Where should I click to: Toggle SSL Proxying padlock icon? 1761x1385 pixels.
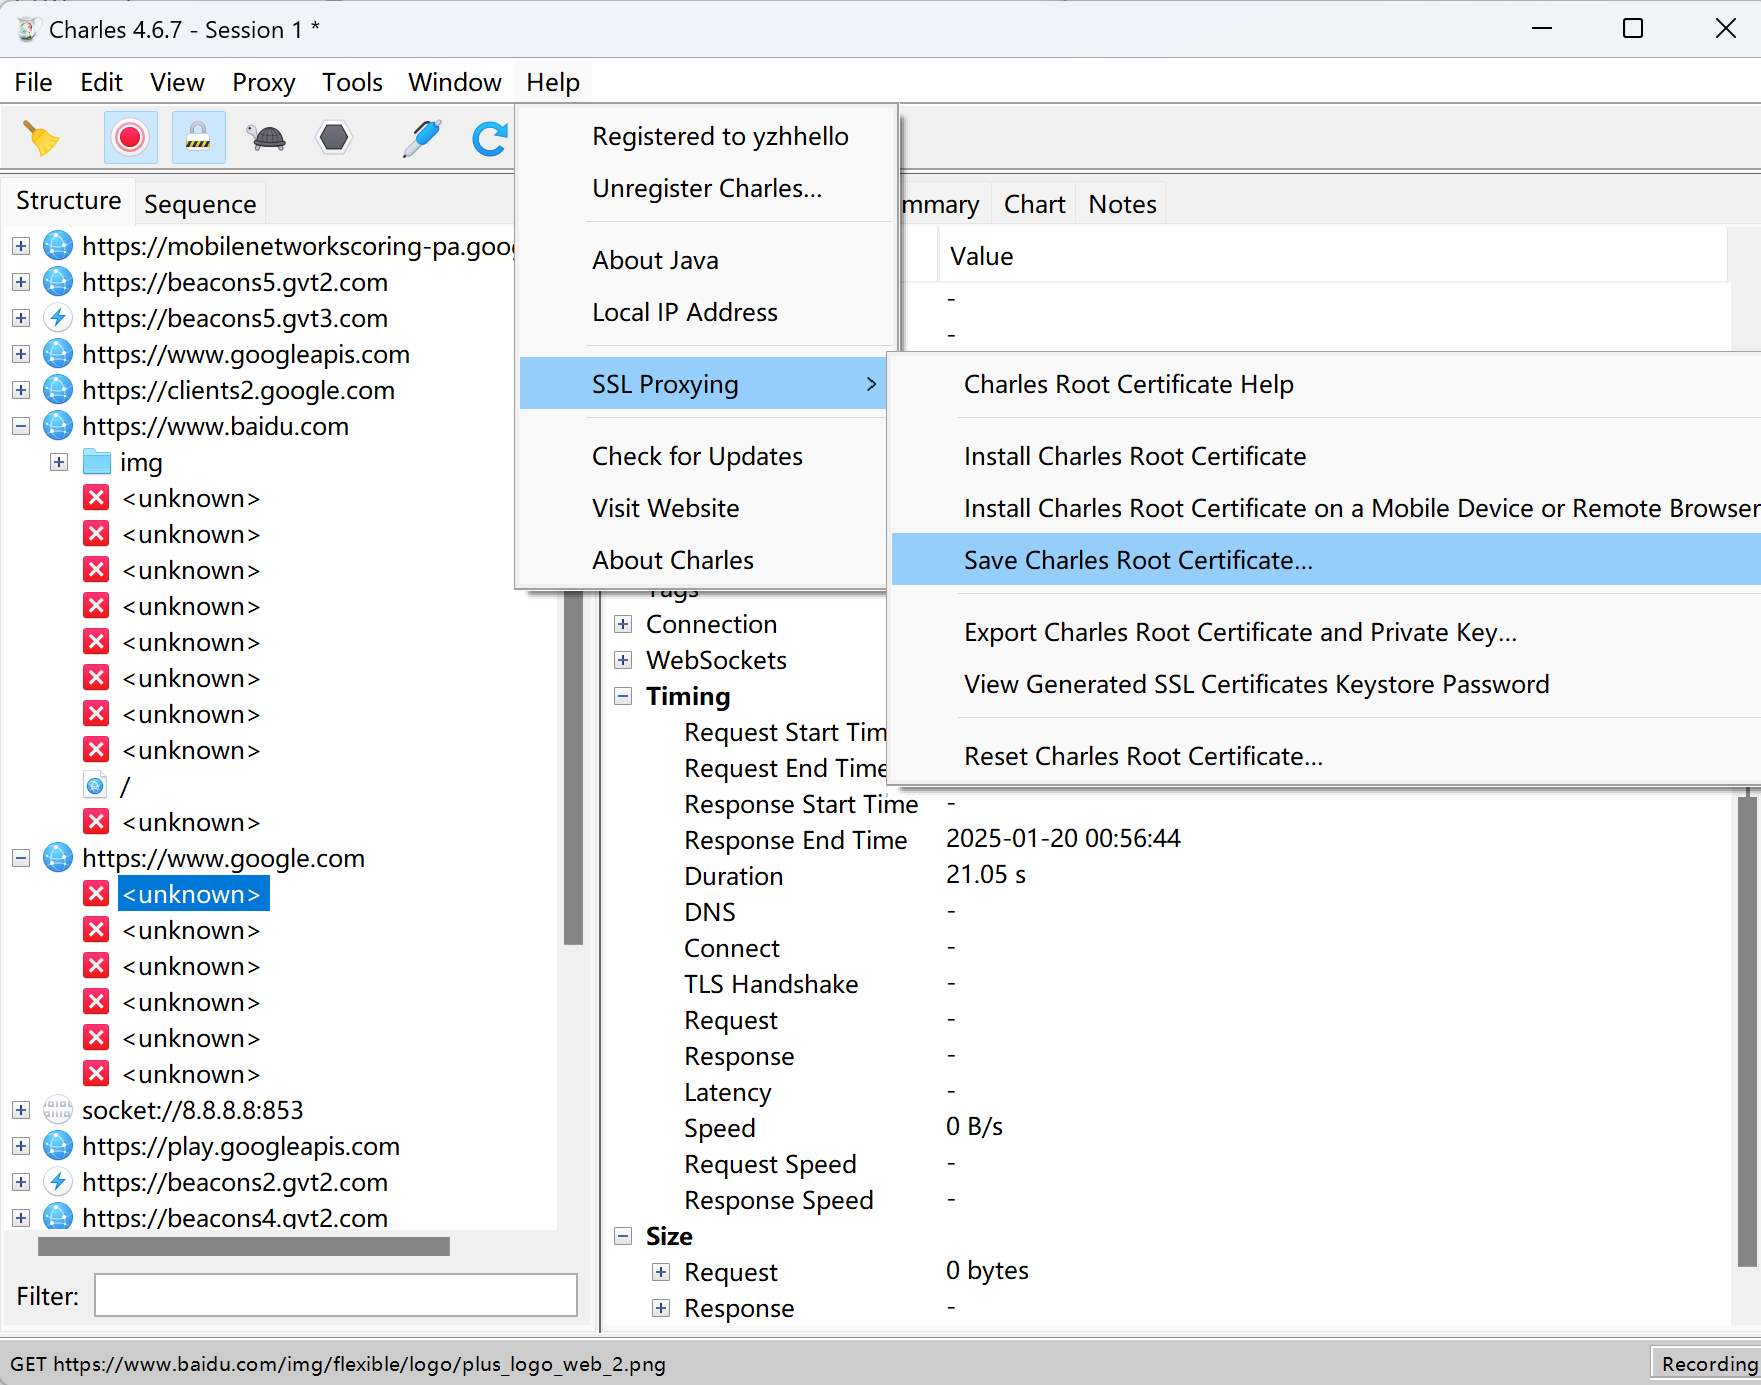coord(198,138)
